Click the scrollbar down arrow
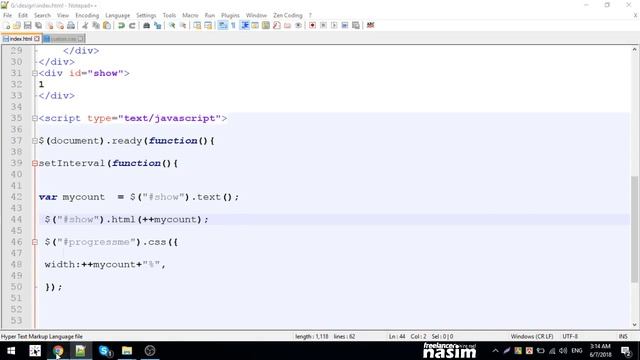 click(634, 325)
